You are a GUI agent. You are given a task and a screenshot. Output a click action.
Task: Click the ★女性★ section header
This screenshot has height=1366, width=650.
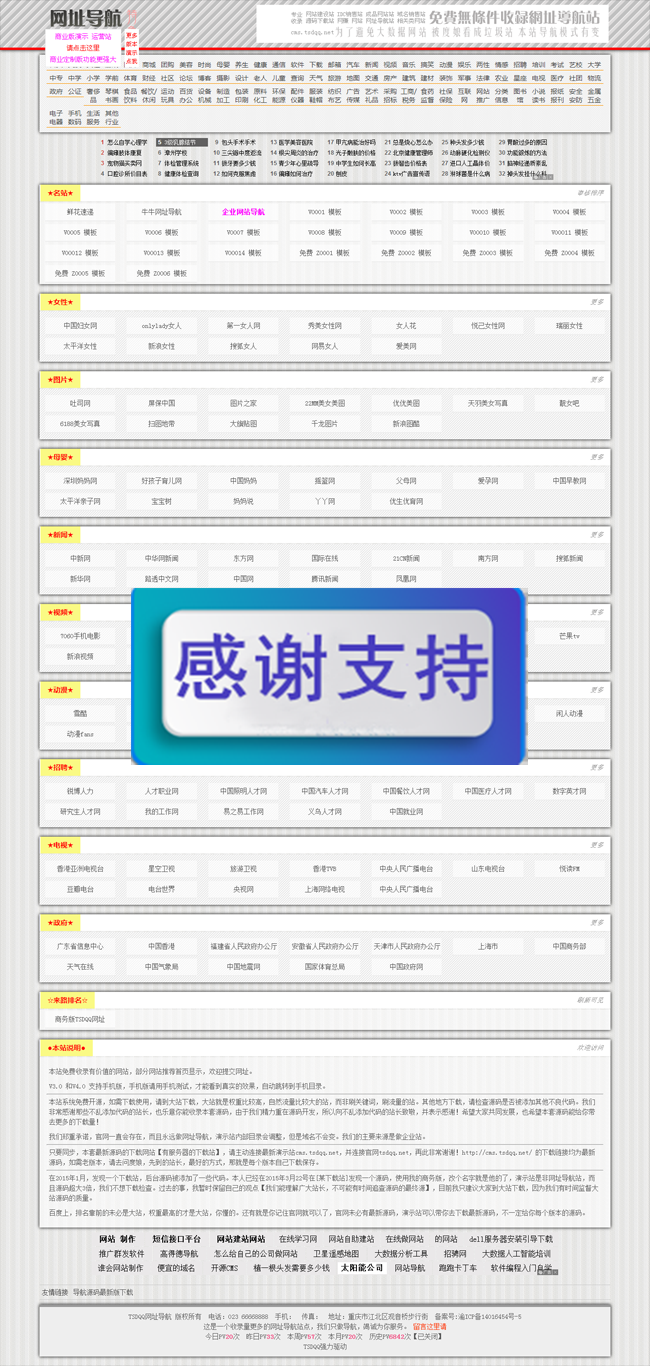pos(60,301)
